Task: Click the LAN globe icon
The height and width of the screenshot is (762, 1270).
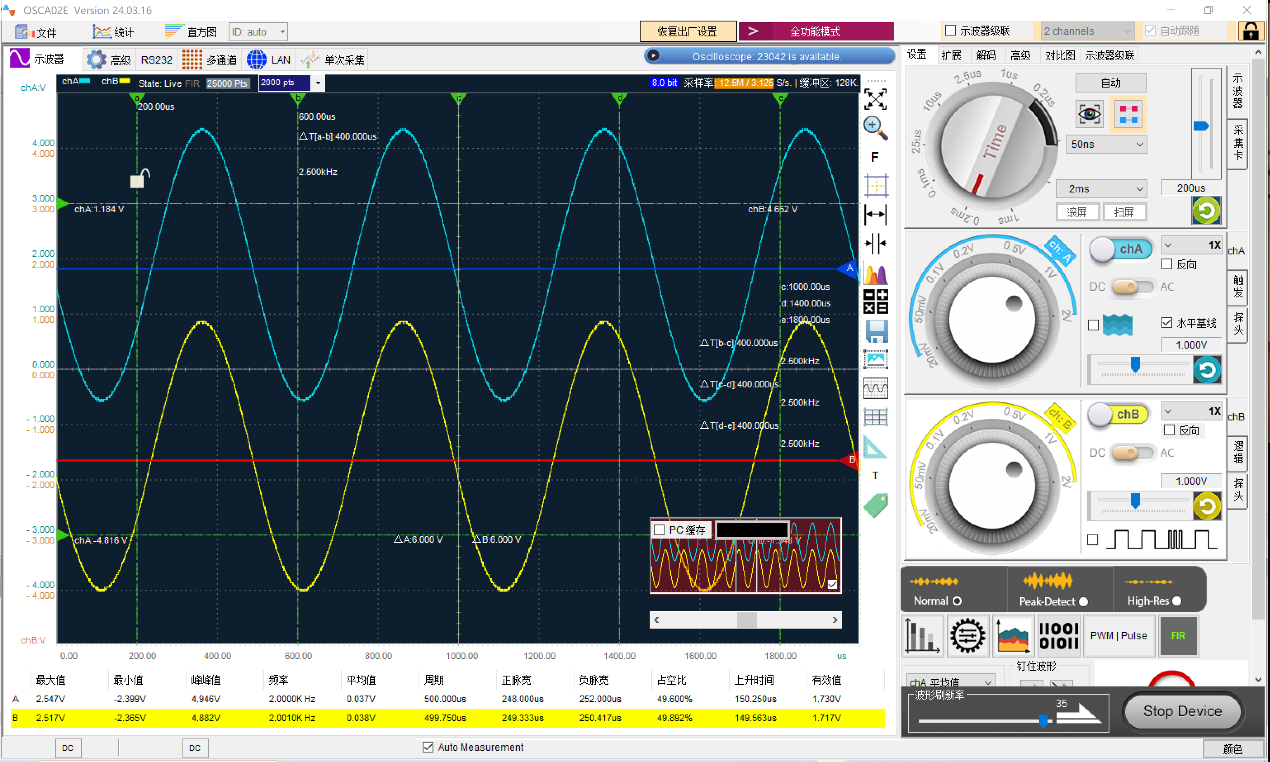Action: click(257, 60)
